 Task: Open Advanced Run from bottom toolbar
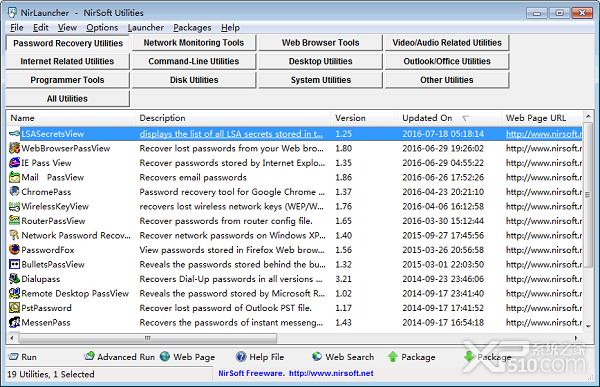120,357
